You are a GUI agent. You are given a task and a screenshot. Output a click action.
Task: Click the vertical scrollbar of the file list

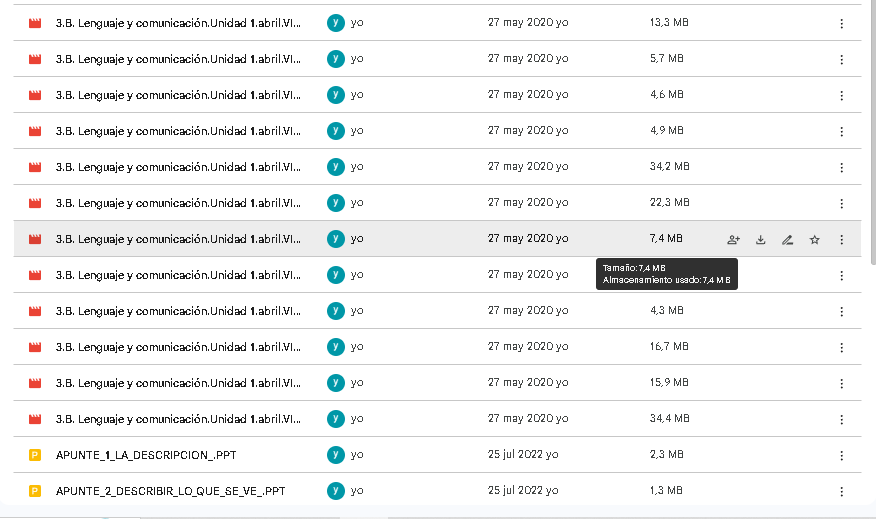(x=872, y=134)
